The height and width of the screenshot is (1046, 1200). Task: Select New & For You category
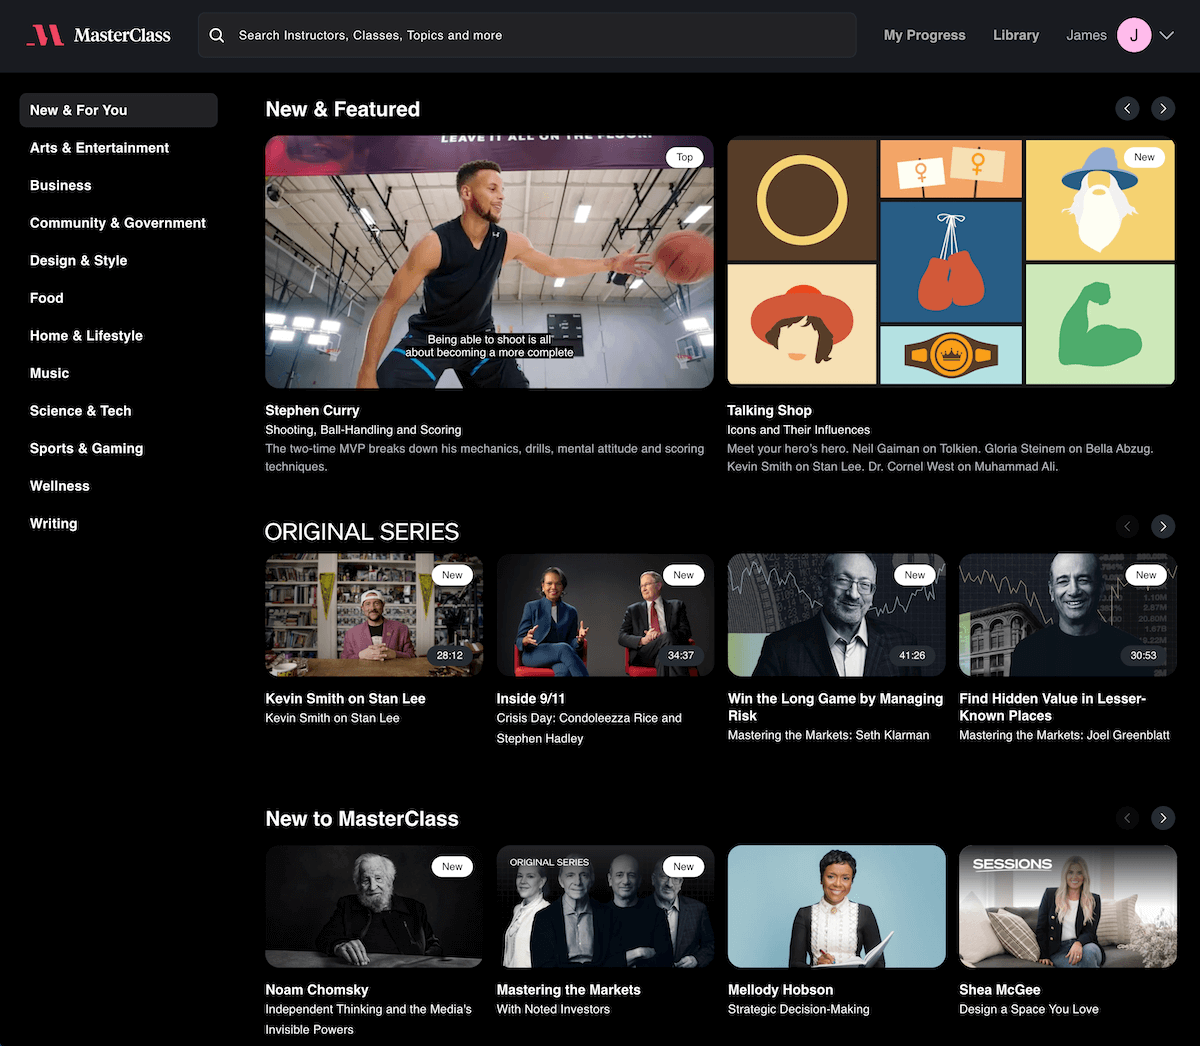tap(118, 110)
